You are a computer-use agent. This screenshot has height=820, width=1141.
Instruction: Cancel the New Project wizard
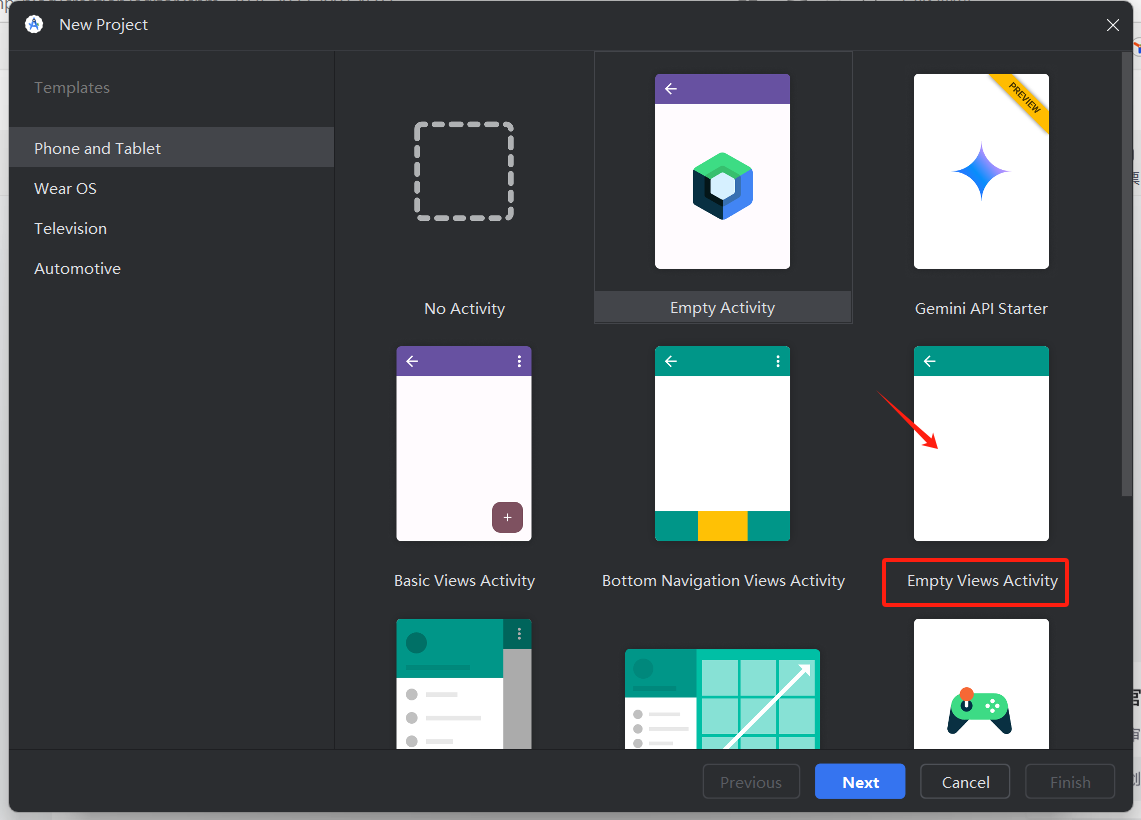[x=964, y=781]
